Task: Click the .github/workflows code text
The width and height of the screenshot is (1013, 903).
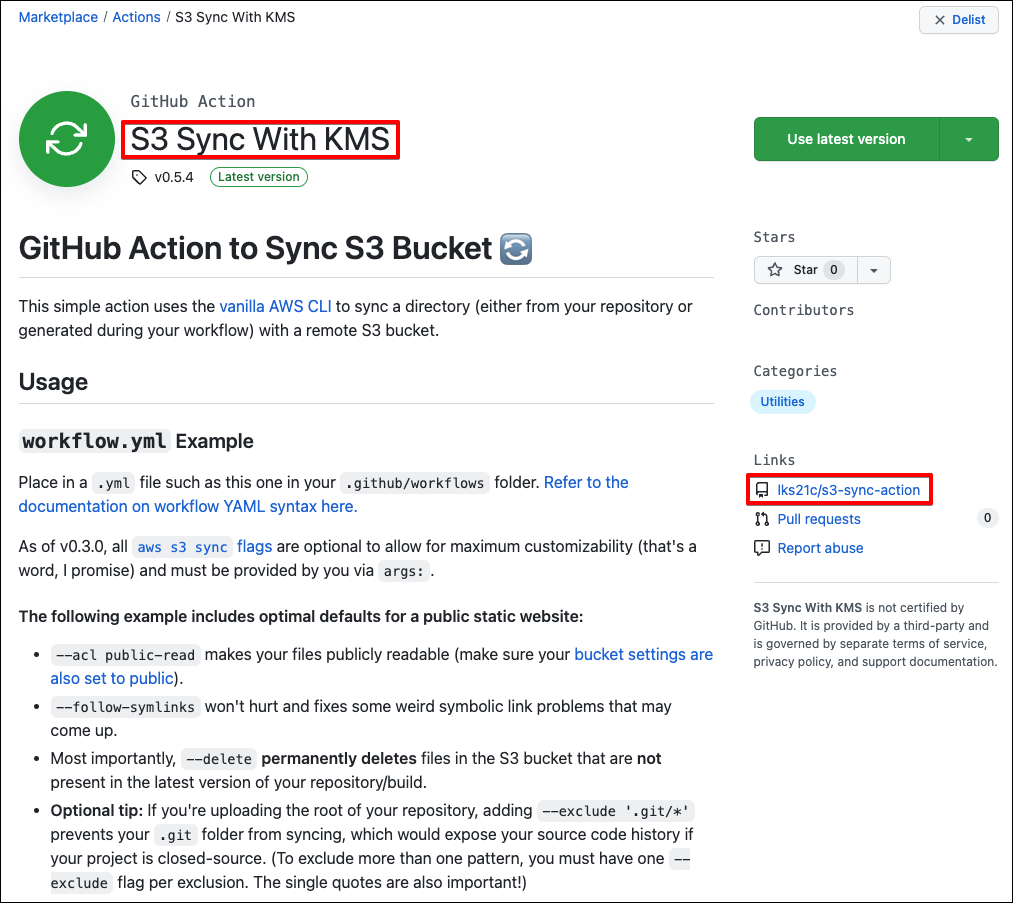Action: (415, 483)
